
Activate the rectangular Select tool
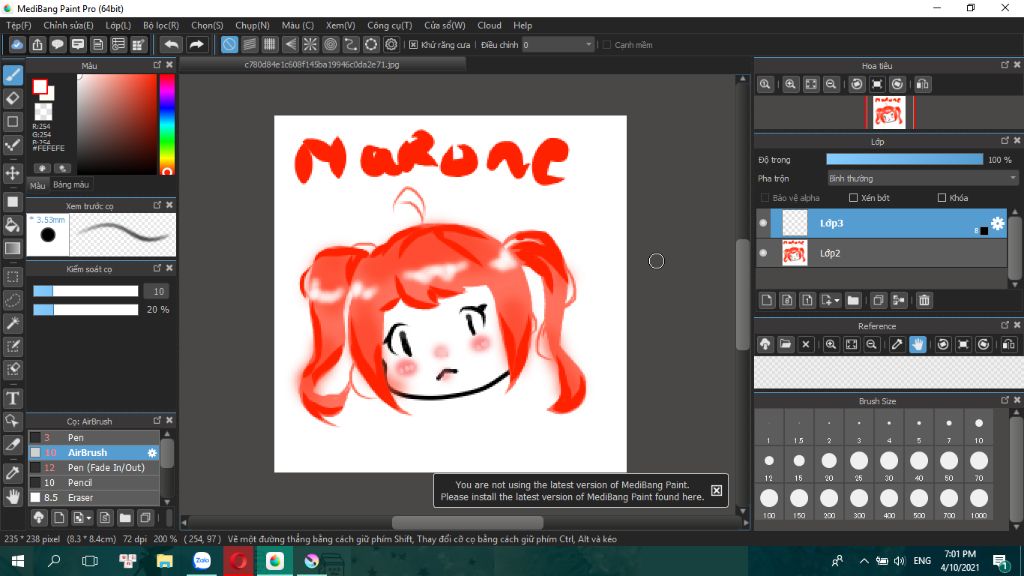pyautogui.click(x=13, y=277)
